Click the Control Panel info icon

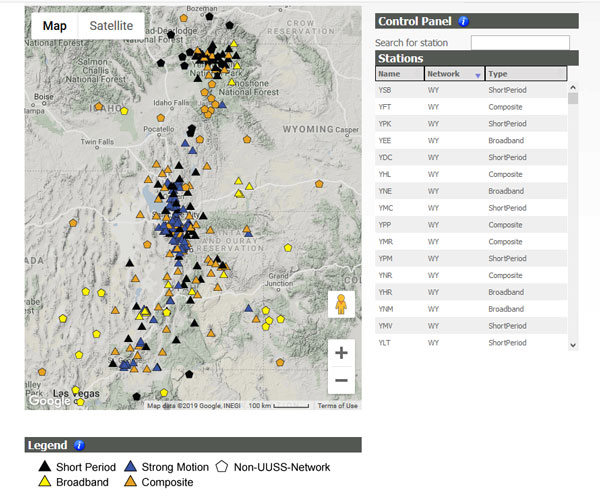(463, 21)
